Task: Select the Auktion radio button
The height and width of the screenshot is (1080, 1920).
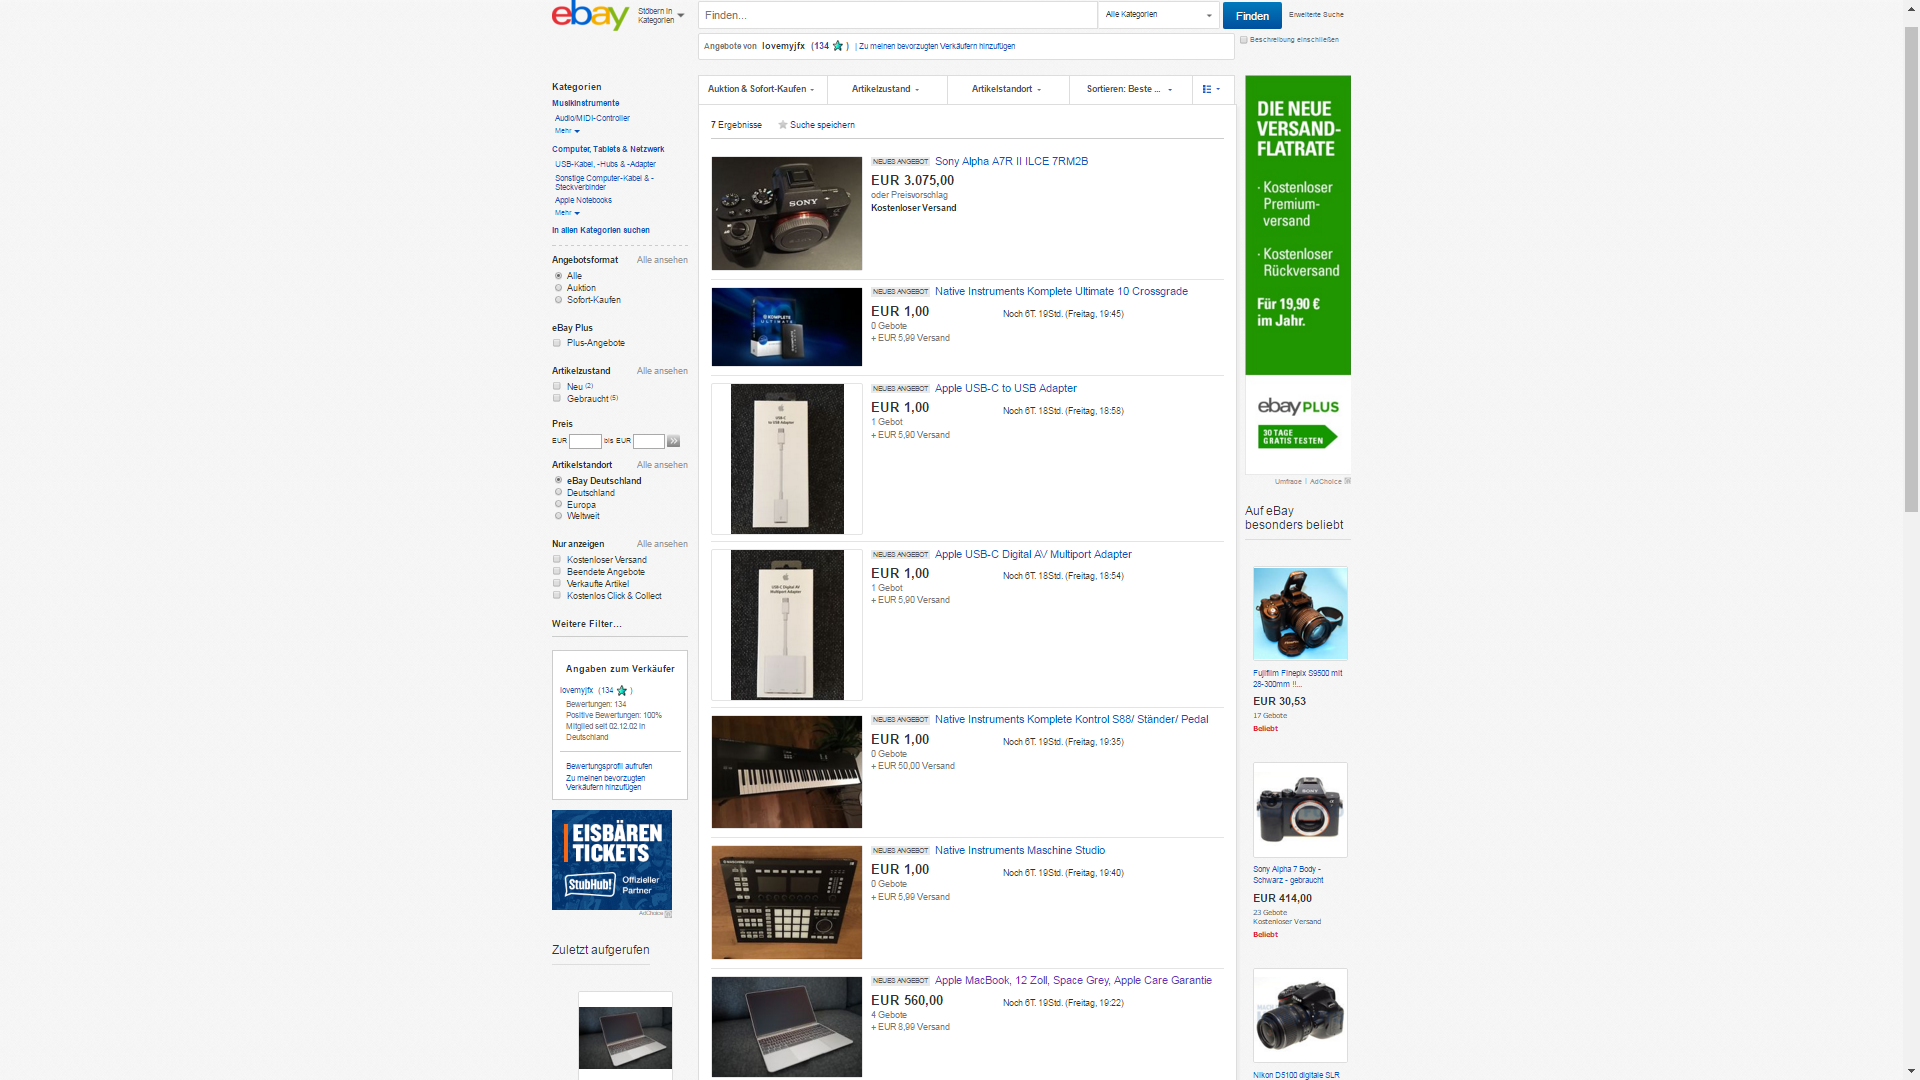Action: [x=558, y=288]
